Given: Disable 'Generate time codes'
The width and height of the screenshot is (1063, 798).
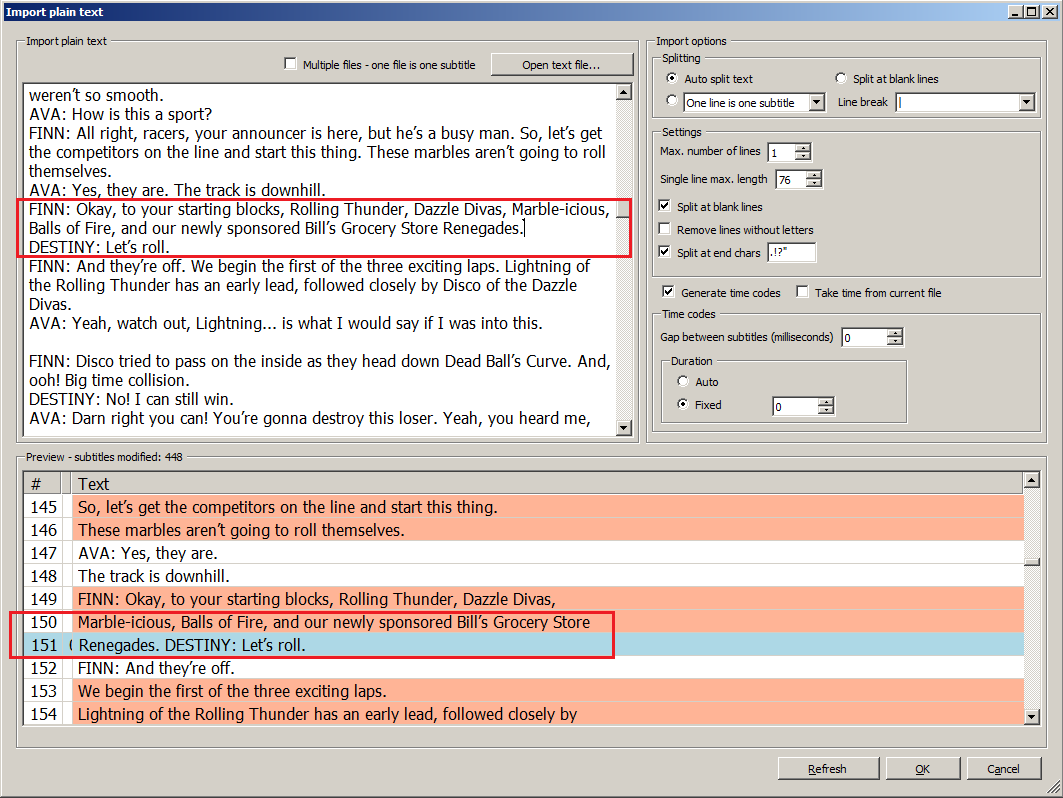Looking at the screenshot, I should coord(670,291).
